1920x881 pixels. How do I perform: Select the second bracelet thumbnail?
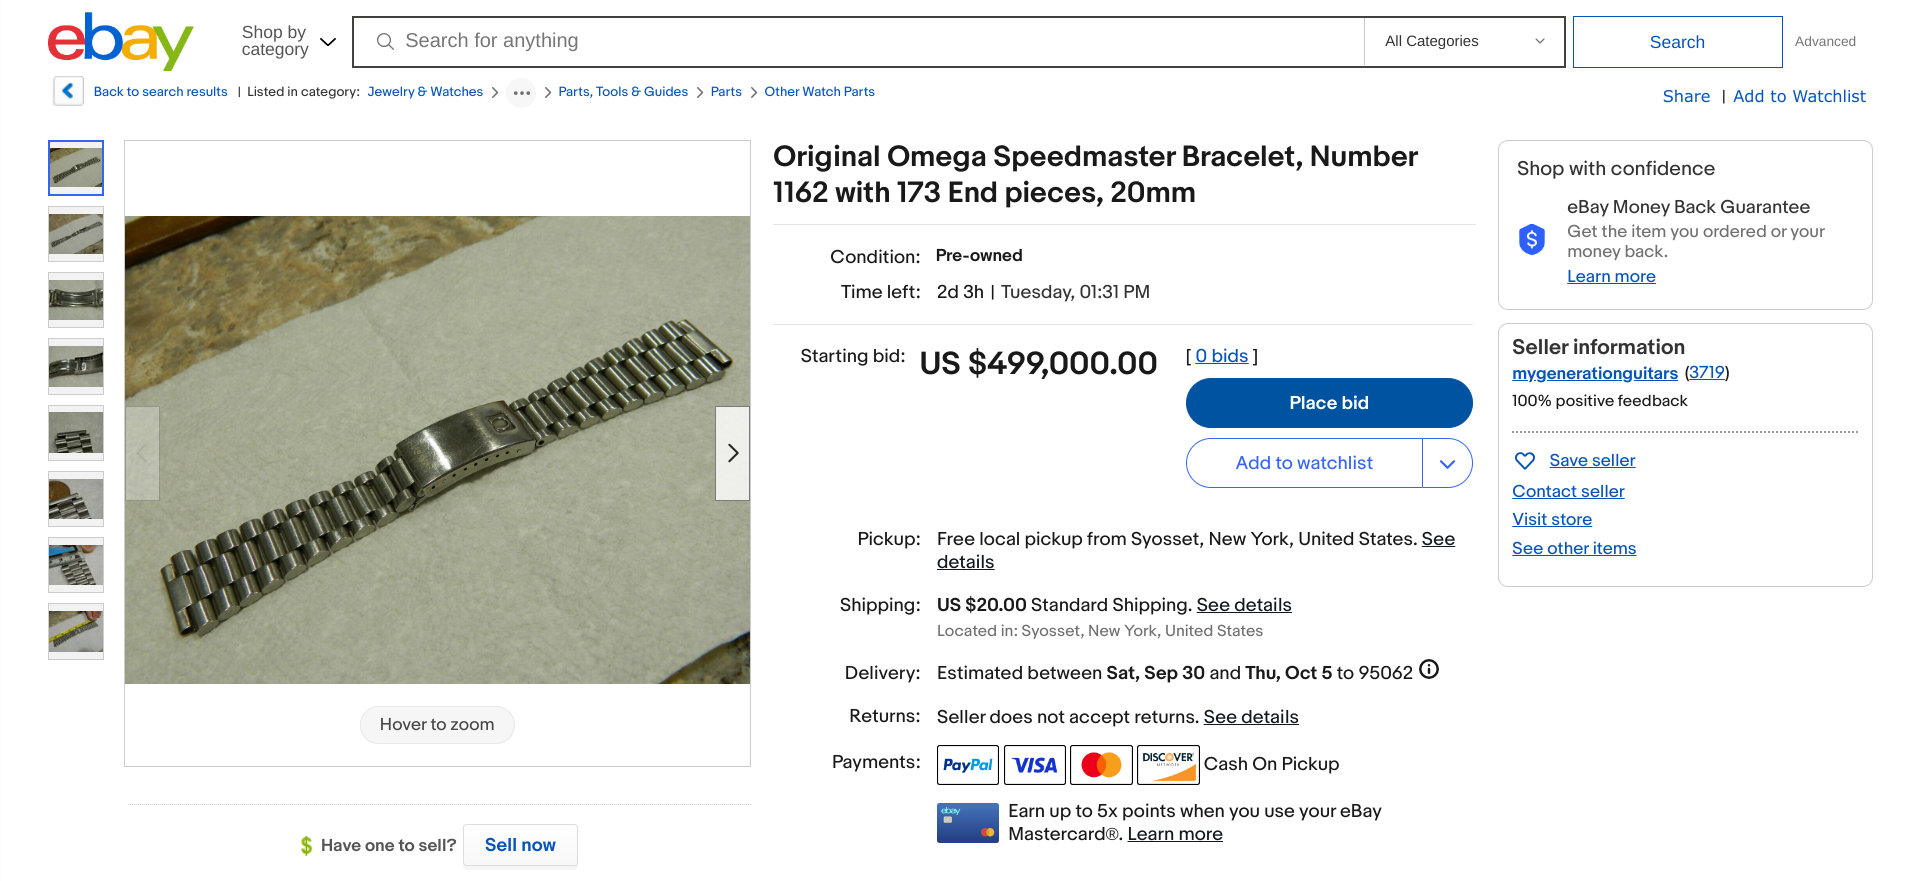76,234
